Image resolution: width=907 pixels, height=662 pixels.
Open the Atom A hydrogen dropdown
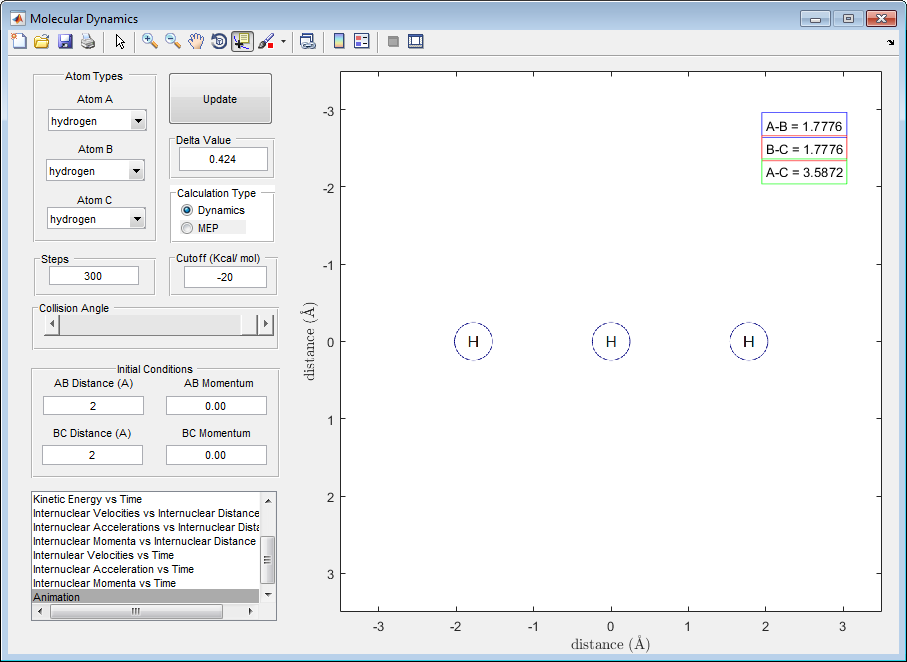point(138,121)
